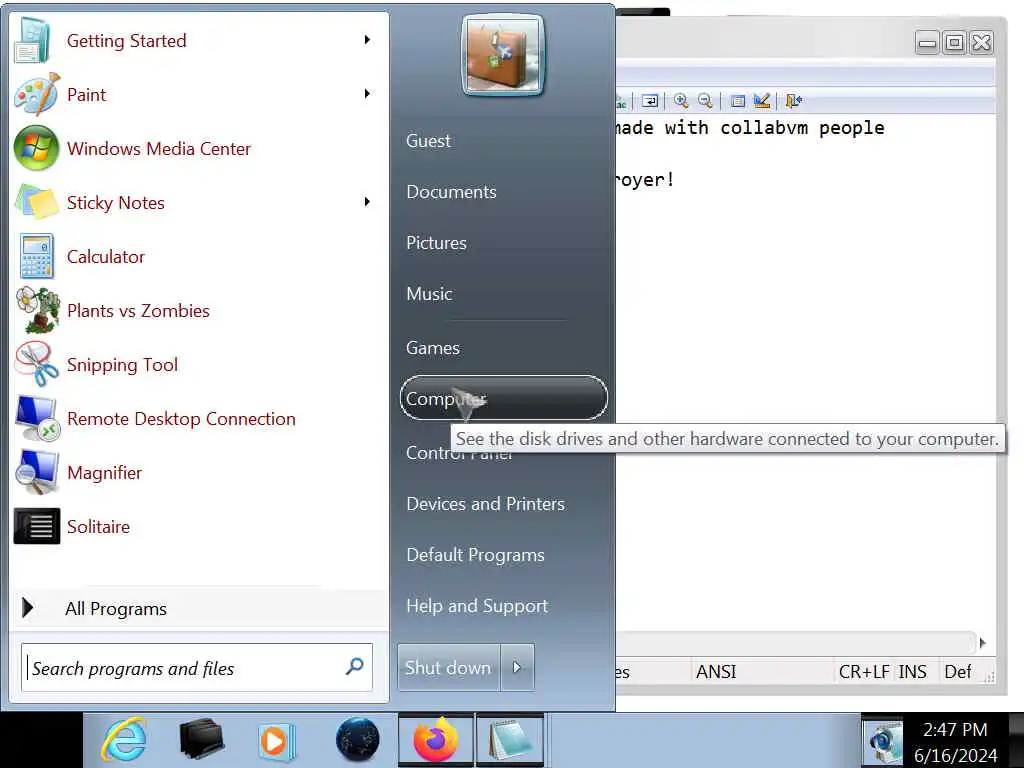
Task: Open the clock showing 2:47 PM
Action: pyautogui.click(x=955, y=742)
